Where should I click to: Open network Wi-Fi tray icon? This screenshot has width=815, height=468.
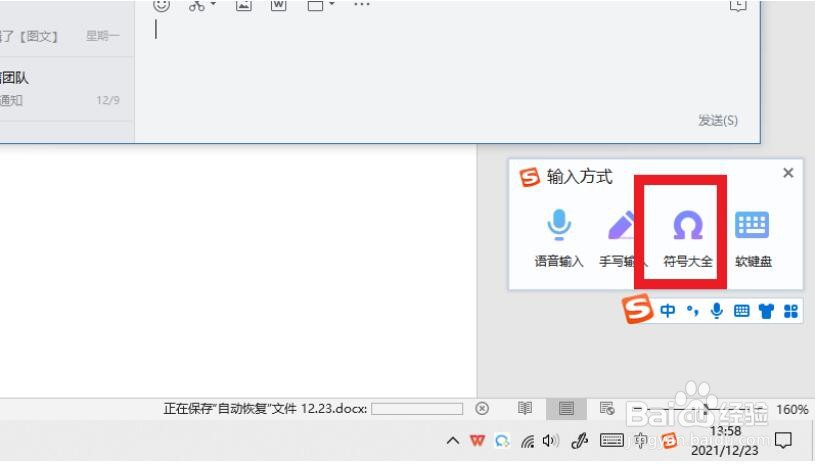[x=528, y=441]
